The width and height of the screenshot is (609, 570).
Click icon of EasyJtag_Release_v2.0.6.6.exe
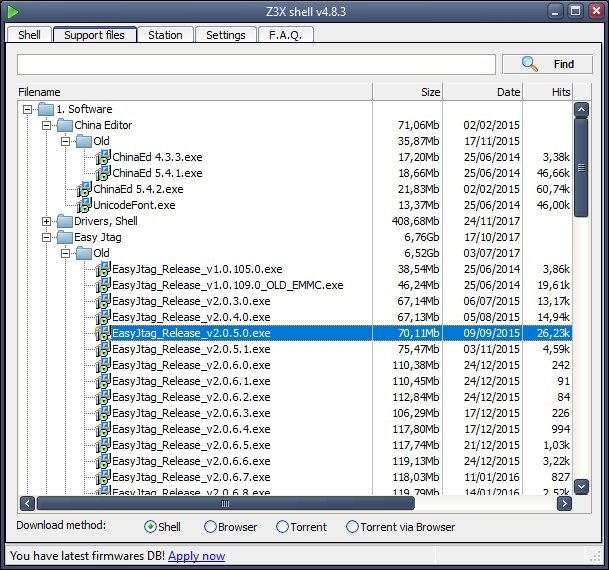pyautogui.click(x=103, y=461)
